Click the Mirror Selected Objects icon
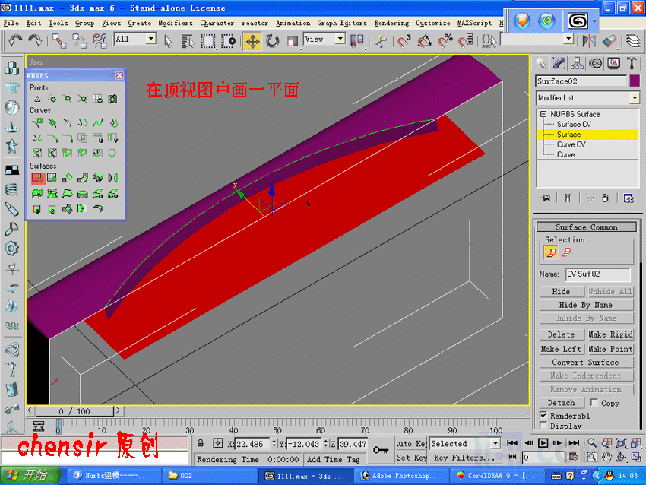 [589, 40]
